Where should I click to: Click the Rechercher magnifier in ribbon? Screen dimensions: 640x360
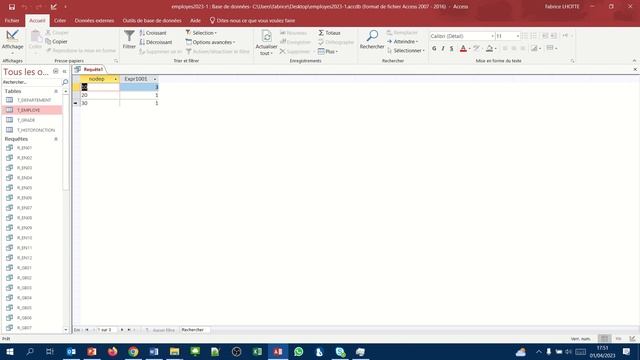[372, 36]
